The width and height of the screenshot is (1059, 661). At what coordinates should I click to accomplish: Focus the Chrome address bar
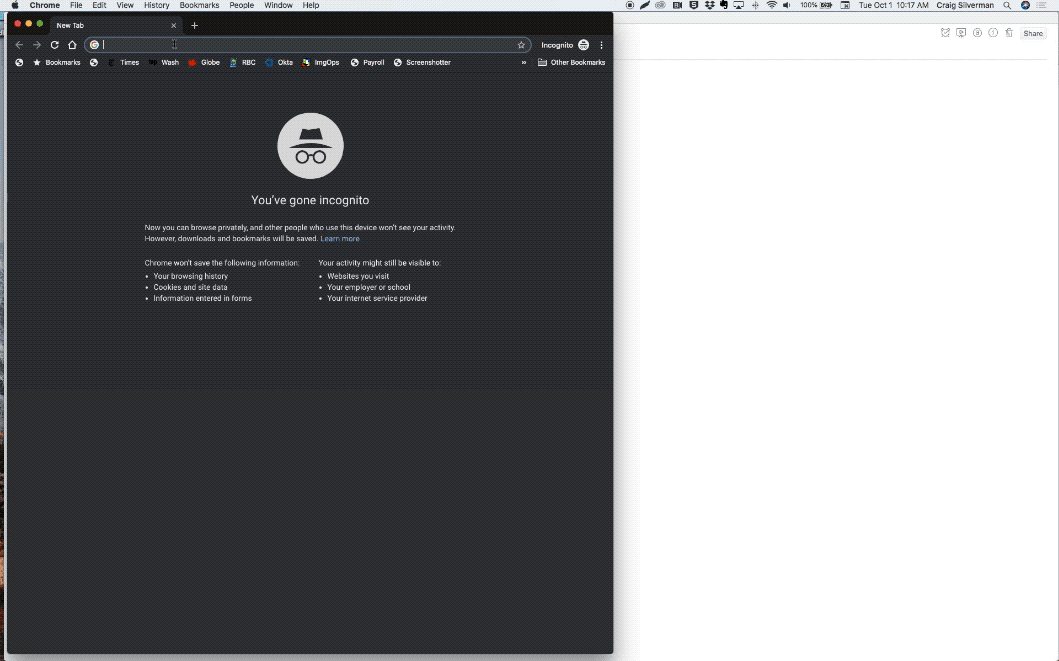pos(307,45)
